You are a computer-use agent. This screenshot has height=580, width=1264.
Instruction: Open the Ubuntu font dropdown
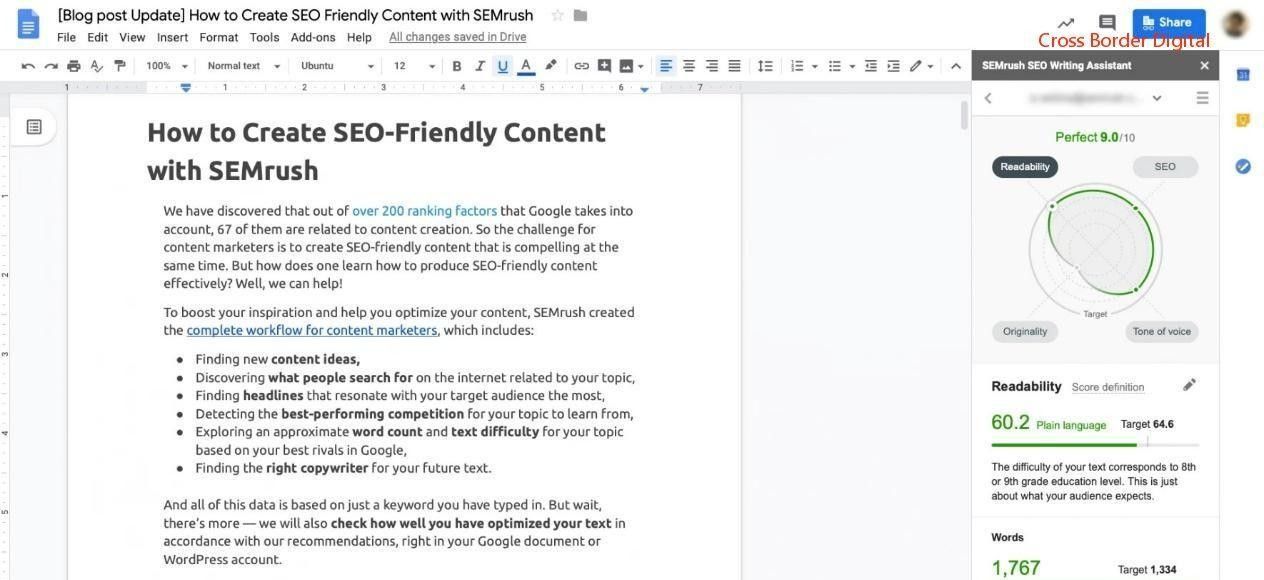pos(337,66)
